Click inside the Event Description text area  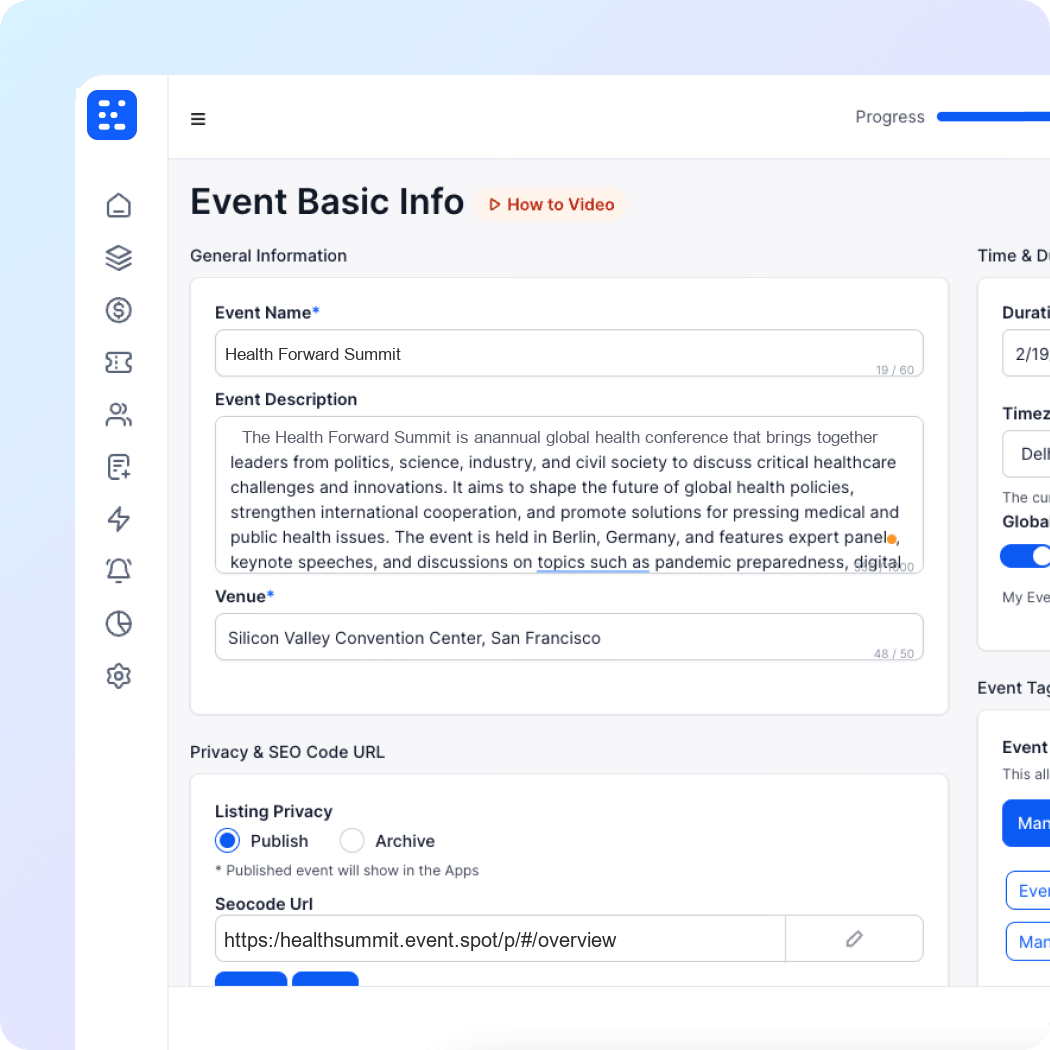[x=569, y=495]
